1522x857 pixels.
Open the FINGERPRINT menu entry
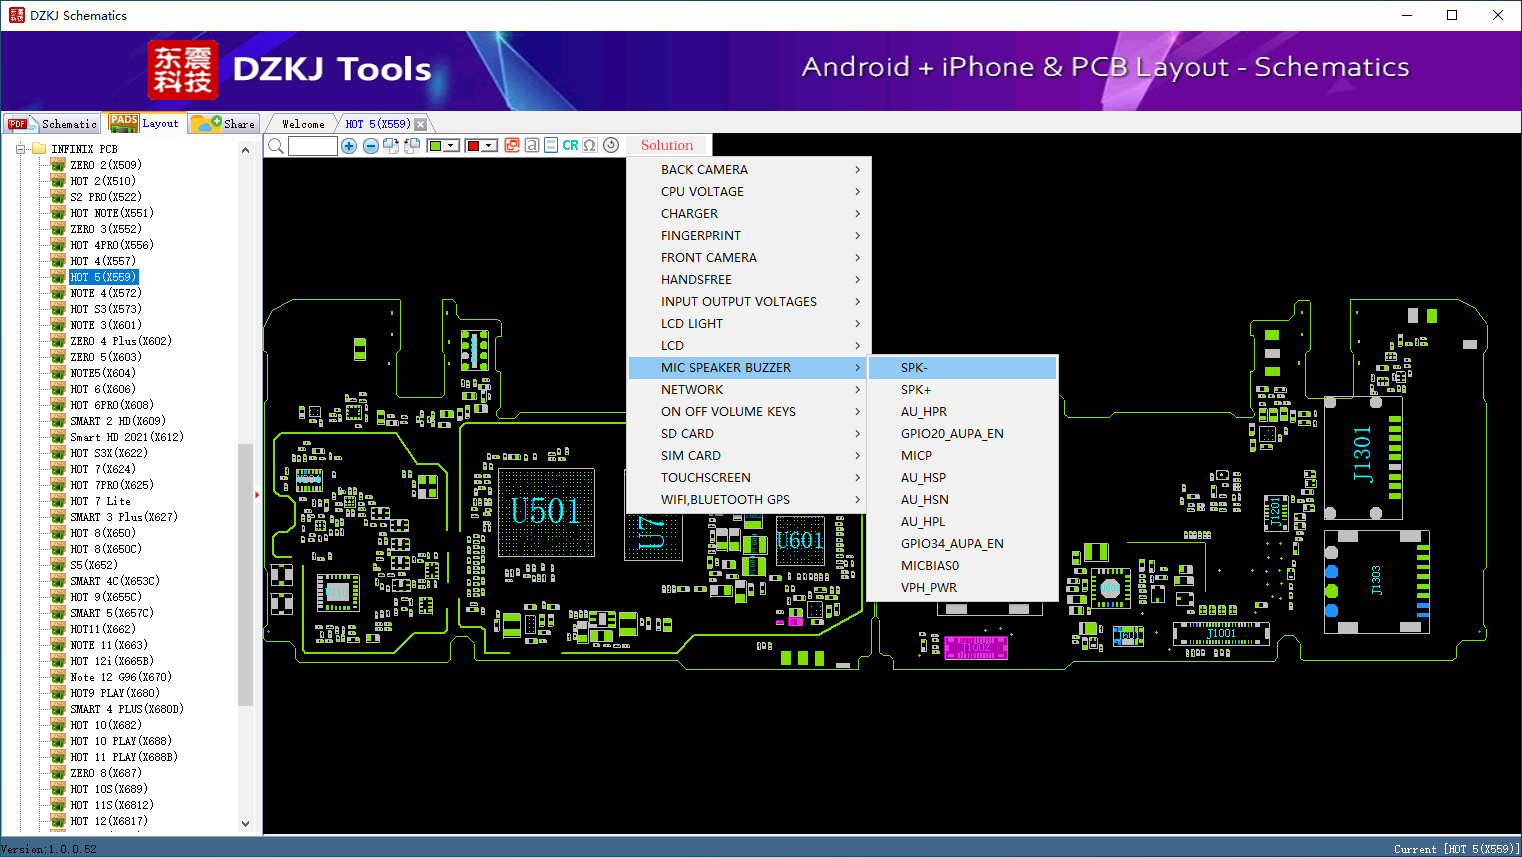750,236
